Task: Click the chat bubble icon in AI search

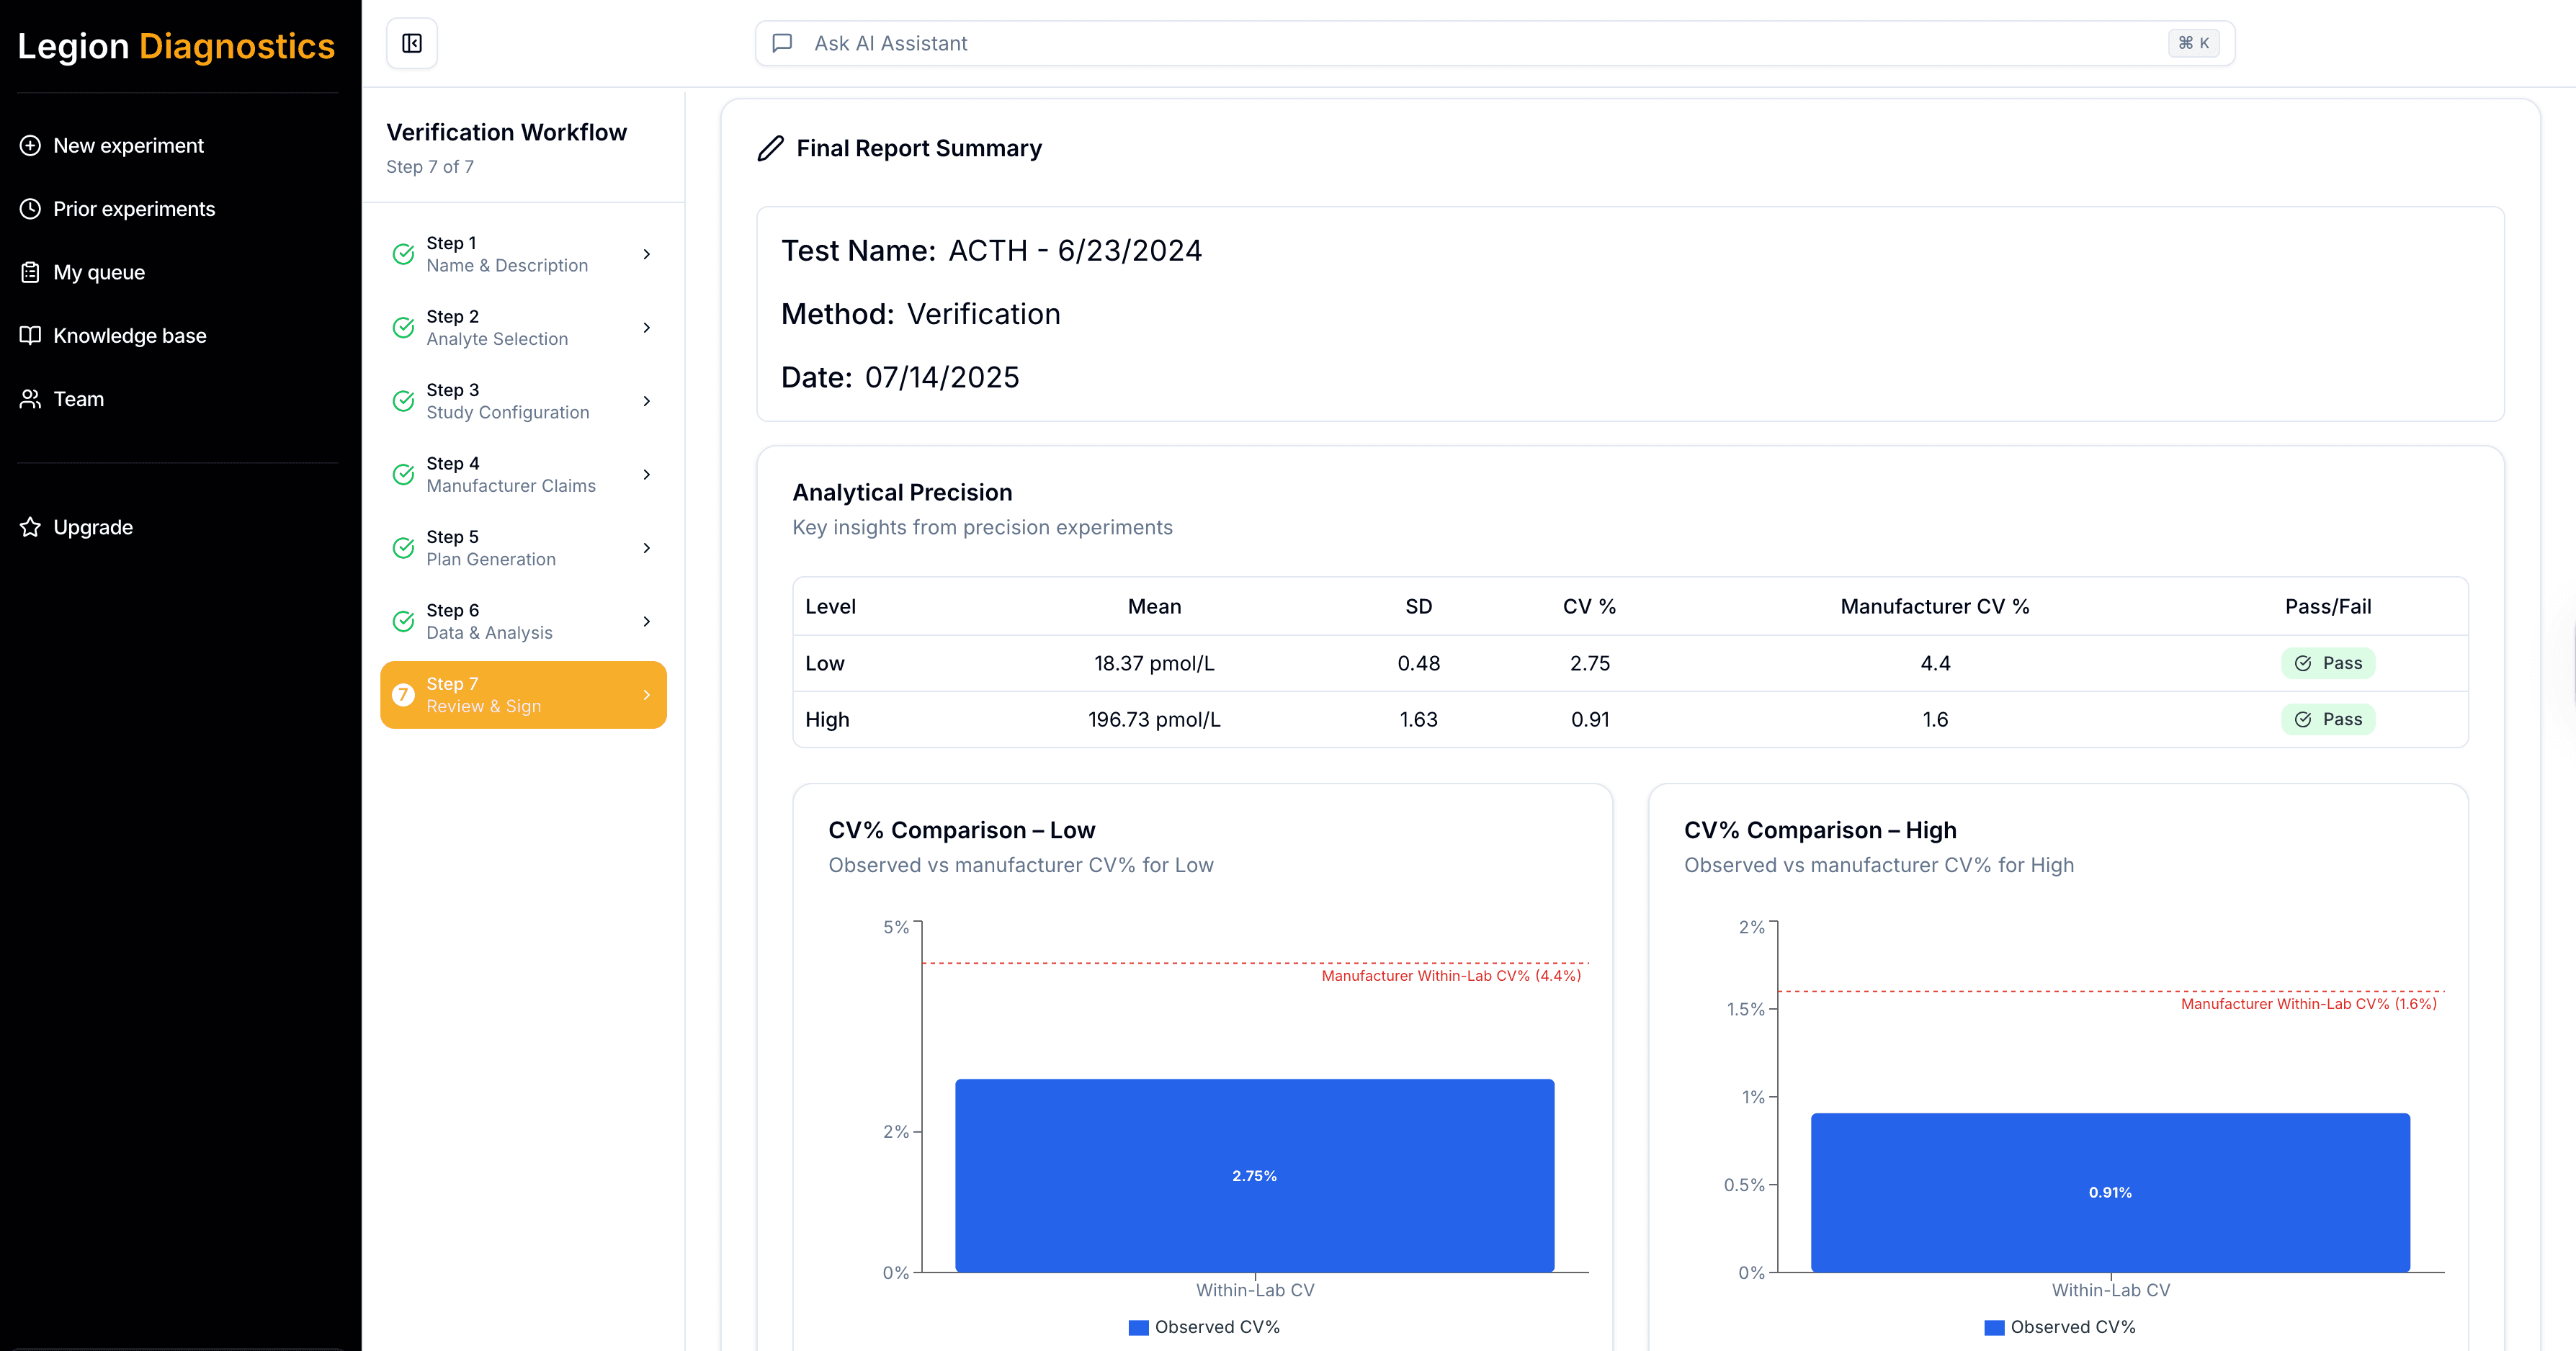Action: (783, 43)
